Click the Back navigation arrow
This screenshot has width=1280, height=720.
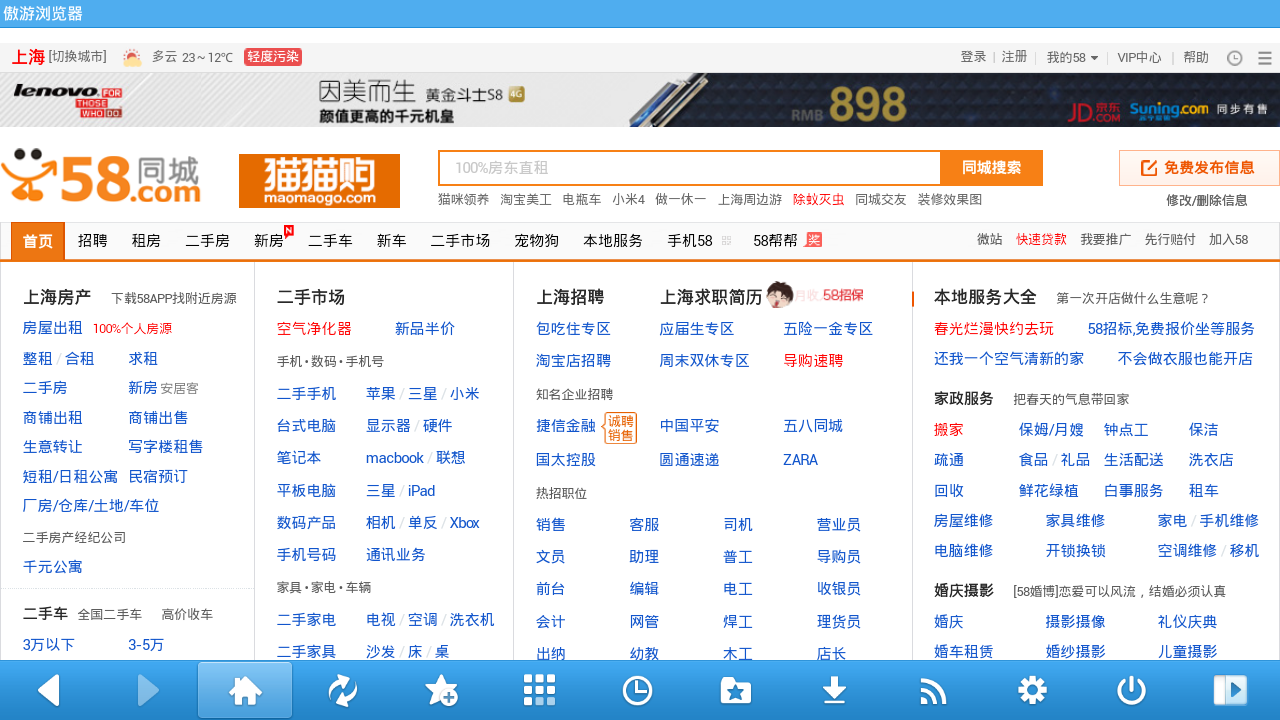pos(46,690)
